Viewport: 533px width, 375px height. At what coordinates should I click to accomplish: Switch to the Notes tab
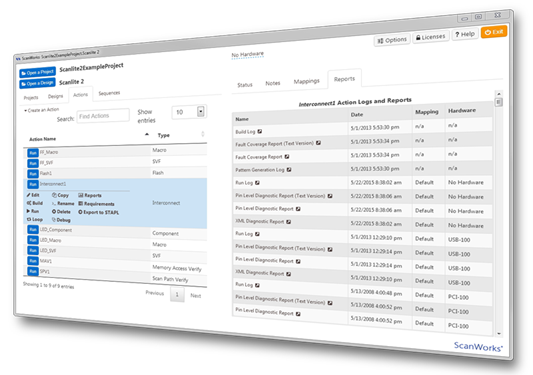click(273, 83)
